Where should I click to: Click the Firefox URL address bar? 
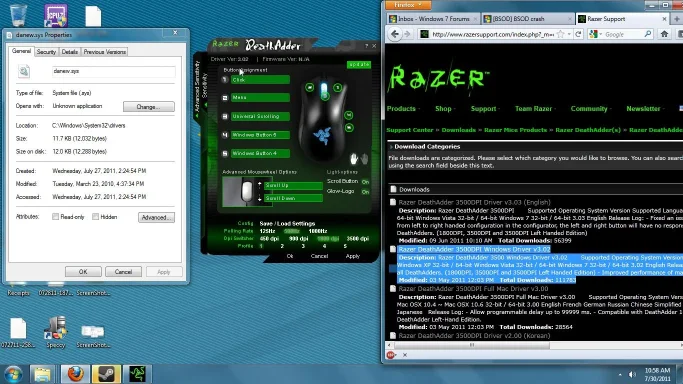coord(493,34)
